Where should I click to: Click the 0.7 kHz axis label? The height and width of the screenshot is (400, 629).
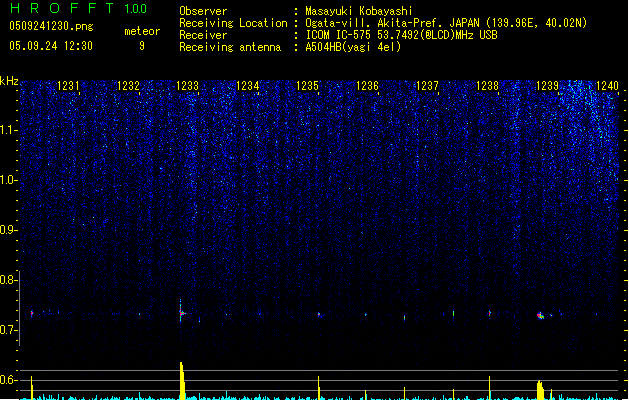click(x=9, y=330)
